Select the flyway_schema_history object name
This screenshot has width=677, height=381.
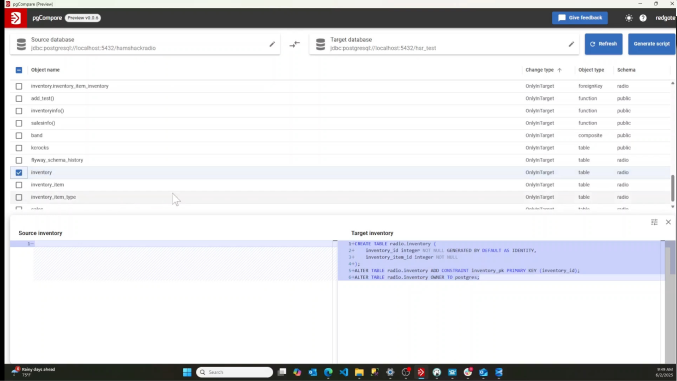(57, 160)
